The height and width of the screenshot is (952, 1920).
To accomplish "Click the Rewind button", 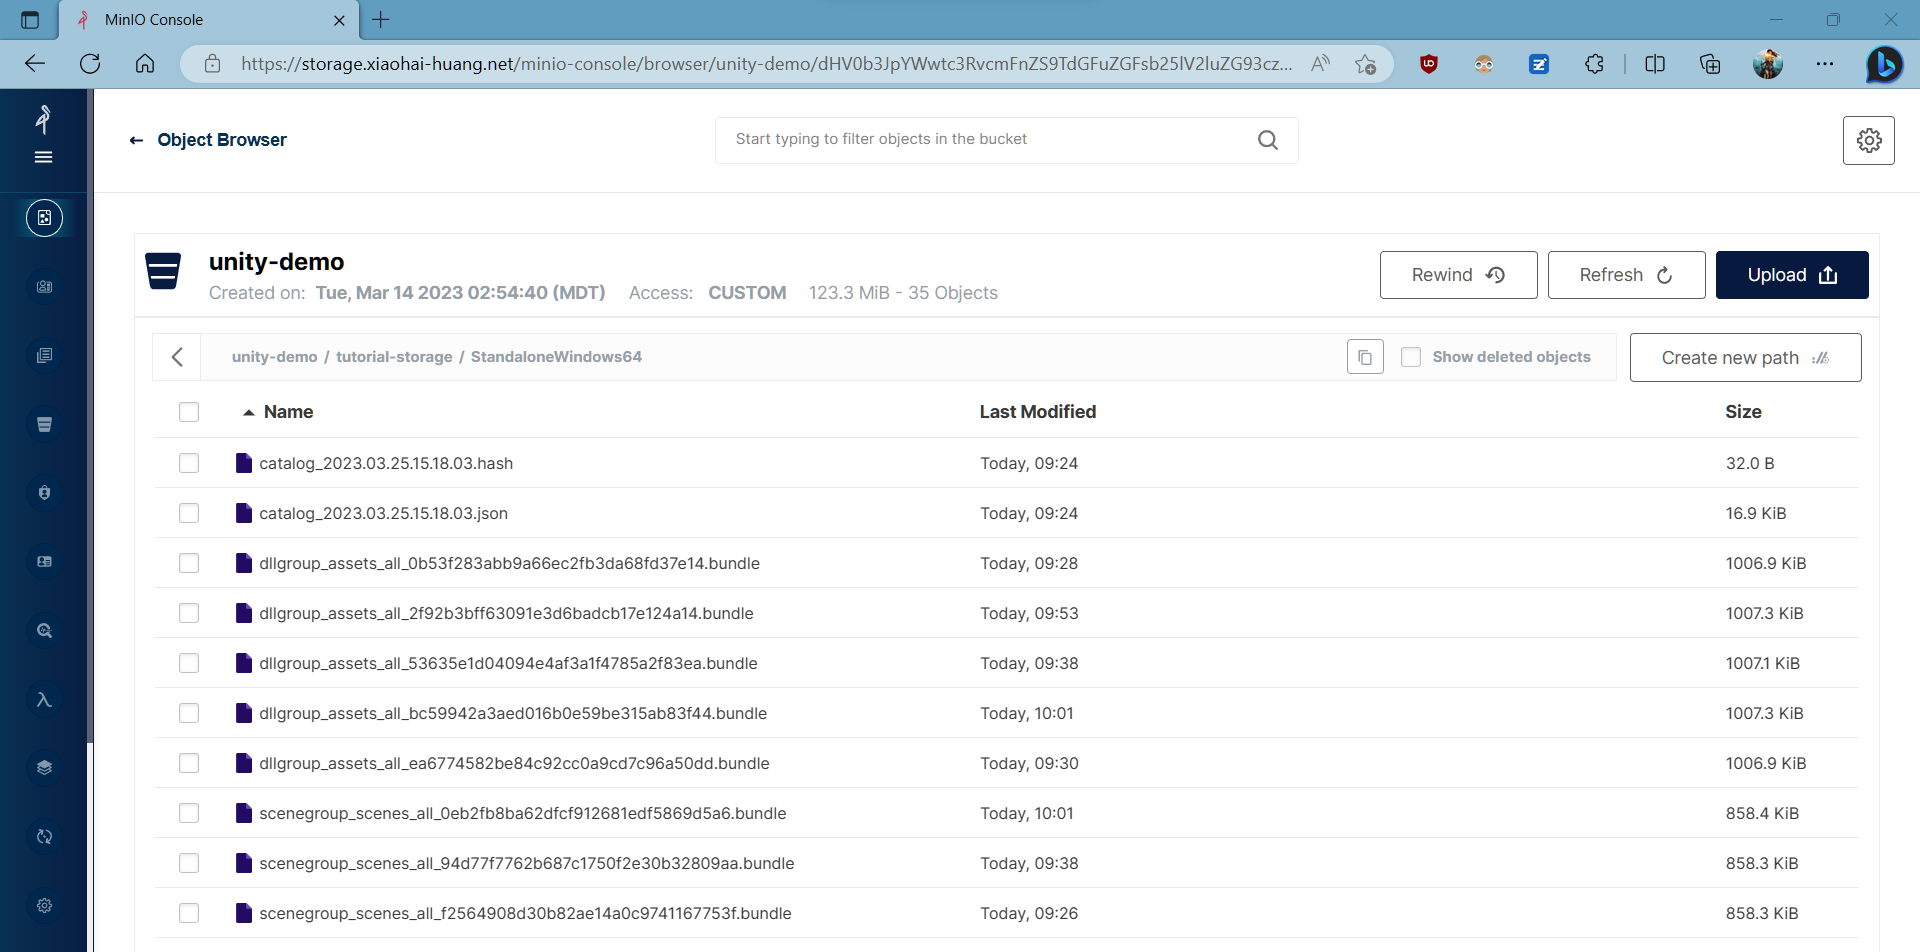I will pyautogui.click(x=1457, y=275).
